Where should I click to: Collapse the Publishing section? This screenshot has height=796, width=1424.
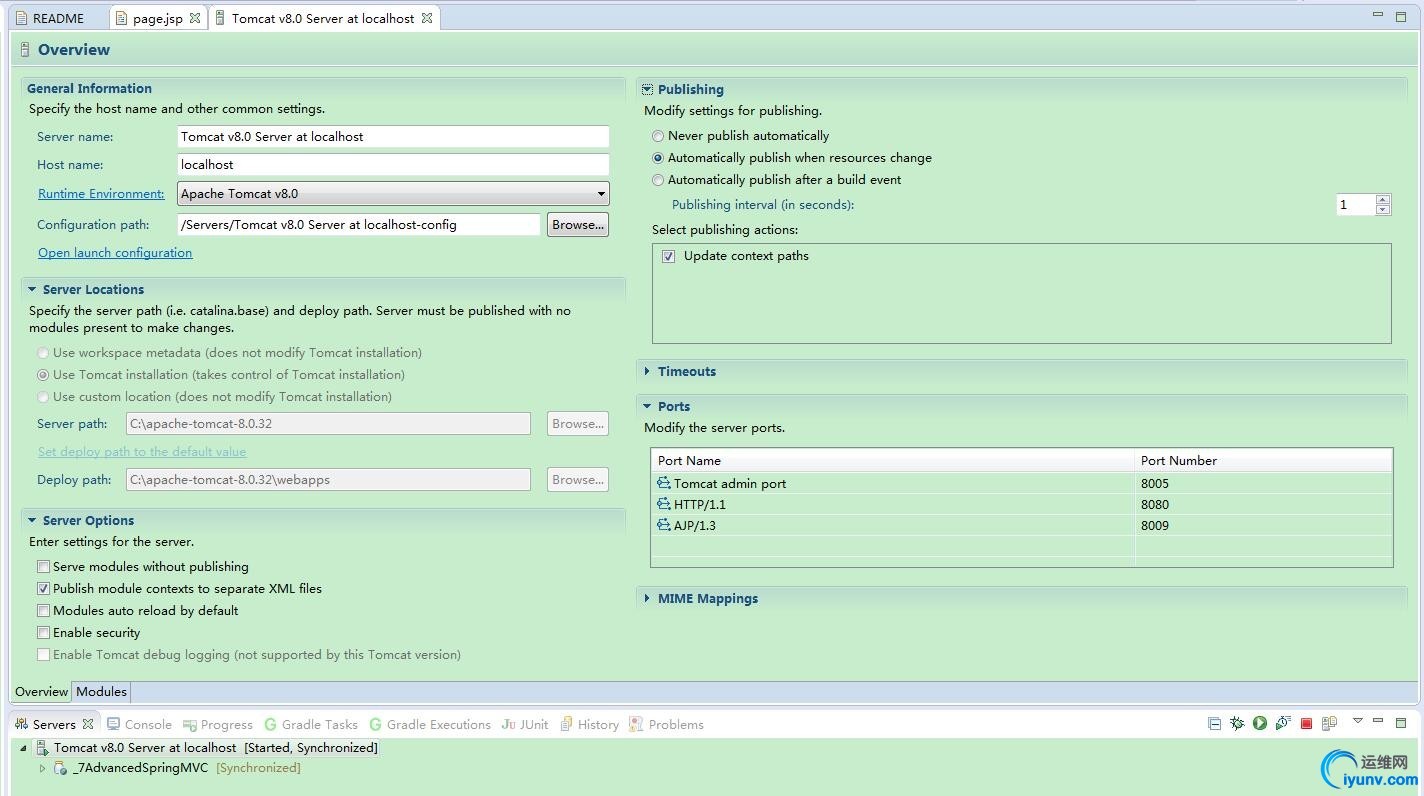[x=647, y=89]
